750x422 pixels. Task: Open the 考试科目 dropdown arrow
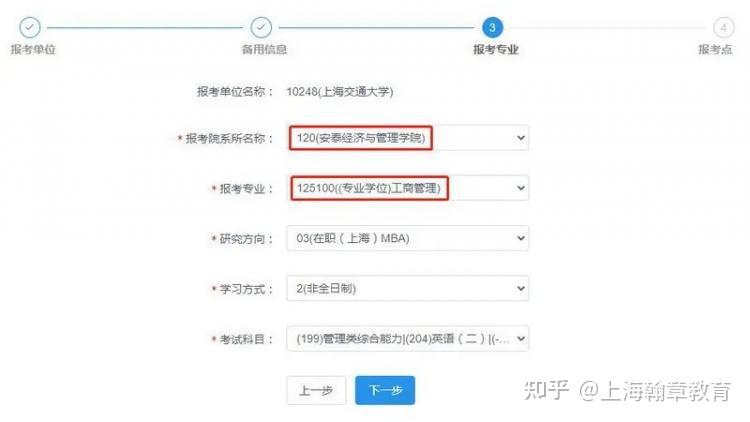[x=521, y=339]
